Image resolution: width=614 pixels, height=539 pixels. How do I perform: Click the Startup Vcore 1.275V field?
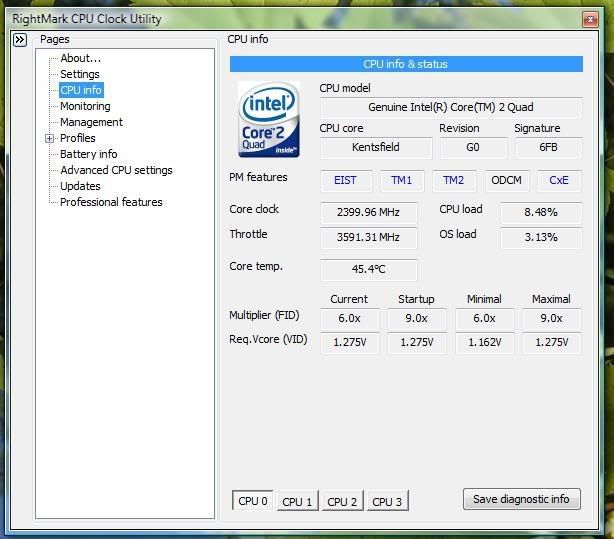coord(417,343)
